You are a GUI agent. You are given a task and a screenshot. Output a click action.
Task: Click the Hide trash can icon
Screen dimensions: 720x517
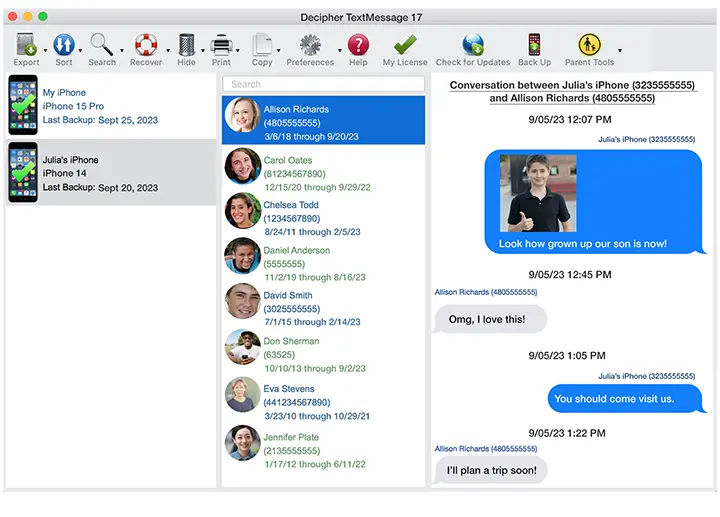point(187,45)
